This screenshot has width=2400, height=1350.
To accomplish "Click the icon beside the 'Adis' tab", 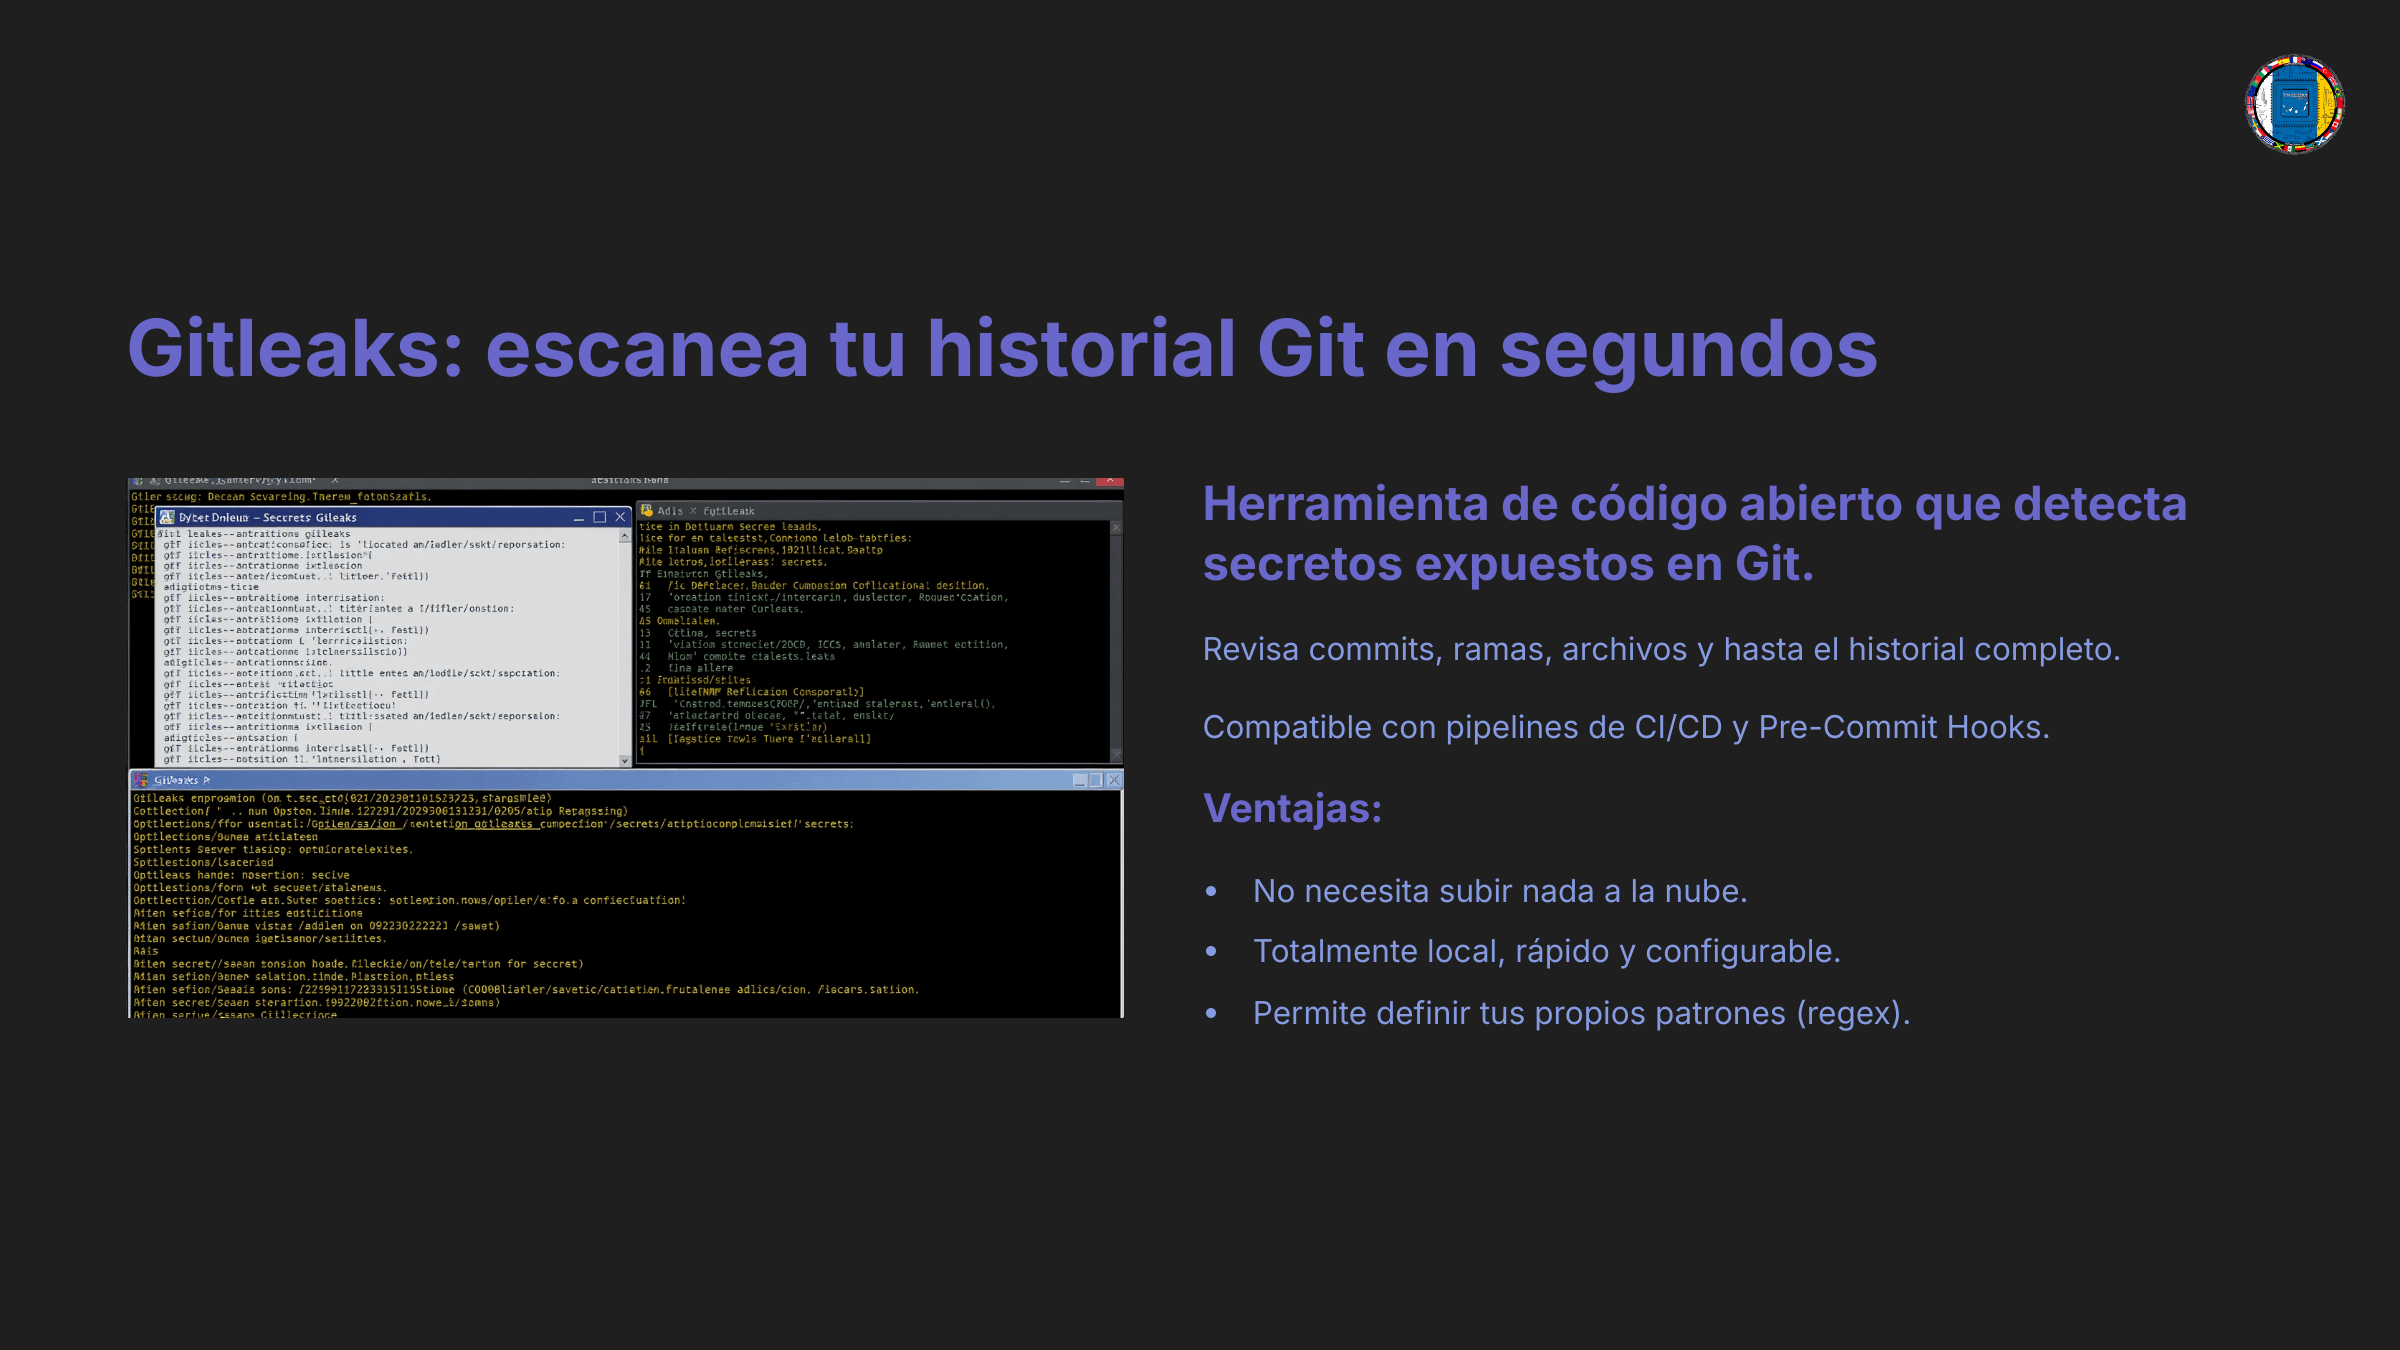I will coord(646,511).
